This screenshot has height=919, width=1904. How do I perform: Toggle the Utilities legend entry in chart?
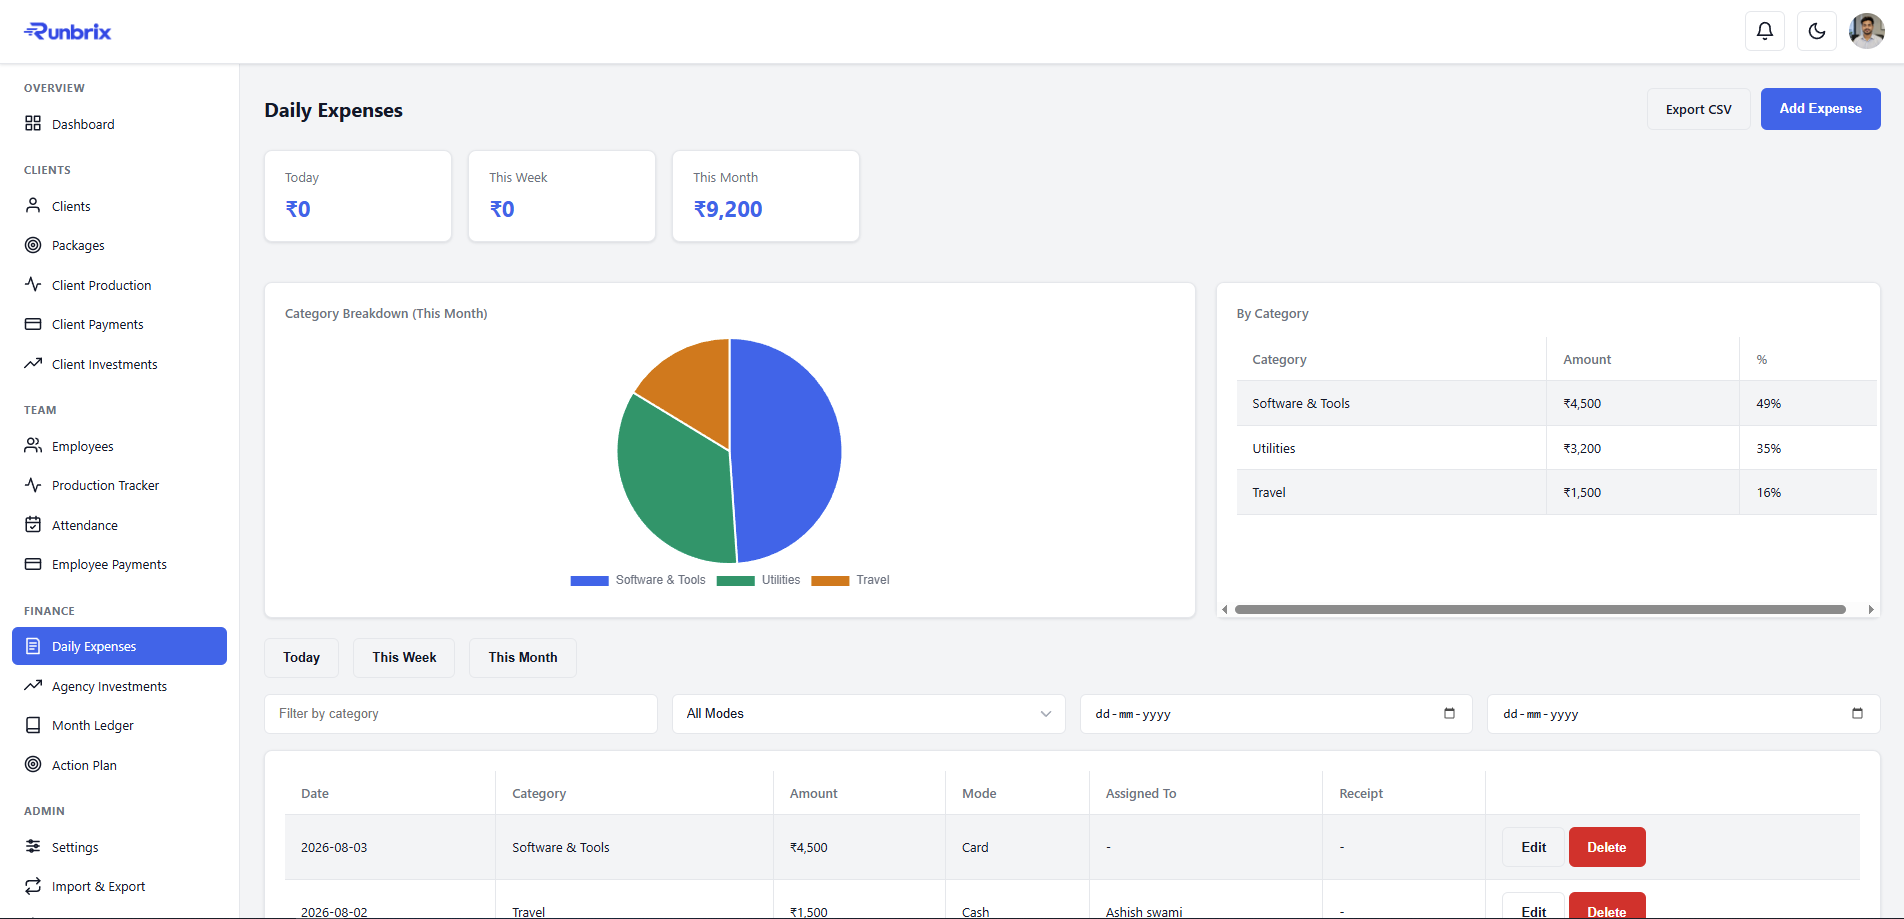pyautogui.click(x=758, y=580)
